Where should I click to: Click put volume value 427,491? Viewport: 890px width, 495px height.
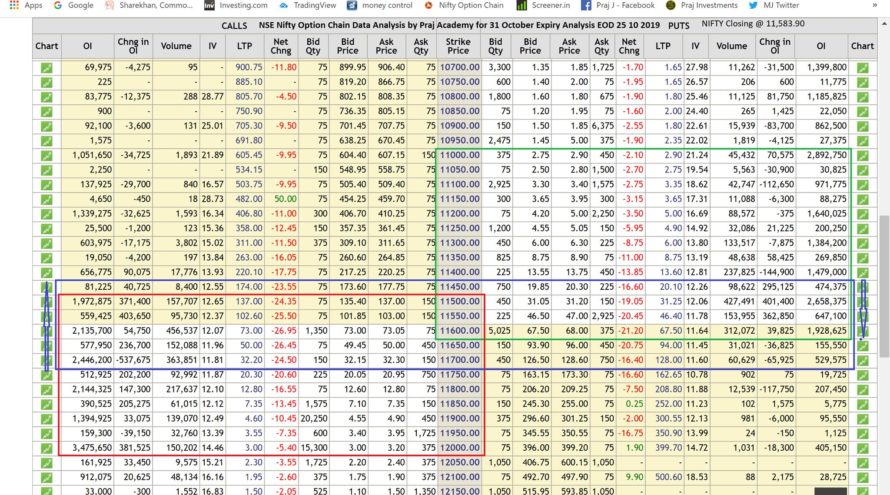tap(737, 301)
